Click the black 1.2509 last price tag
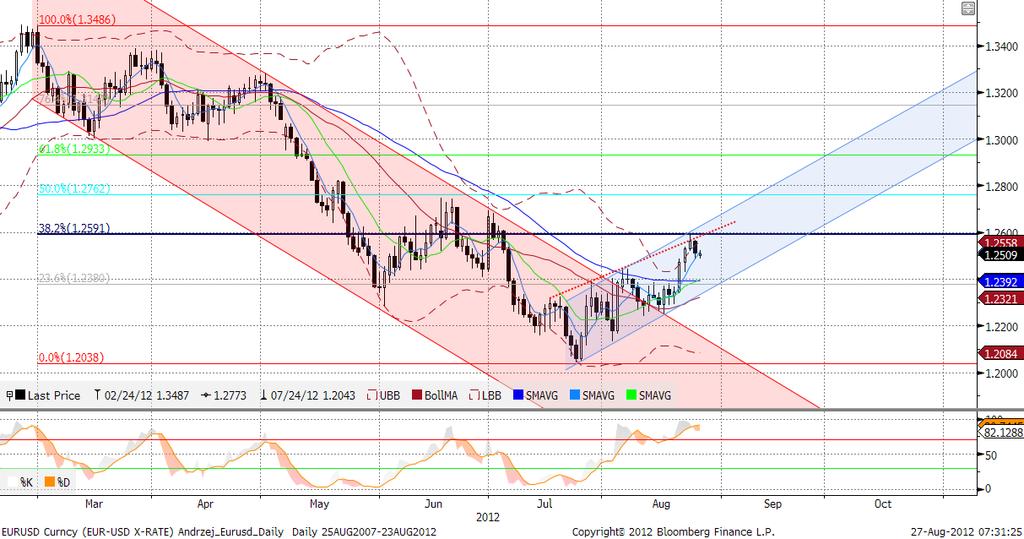This screenshot has height=539, width=1024. (x=1000, y=255)
